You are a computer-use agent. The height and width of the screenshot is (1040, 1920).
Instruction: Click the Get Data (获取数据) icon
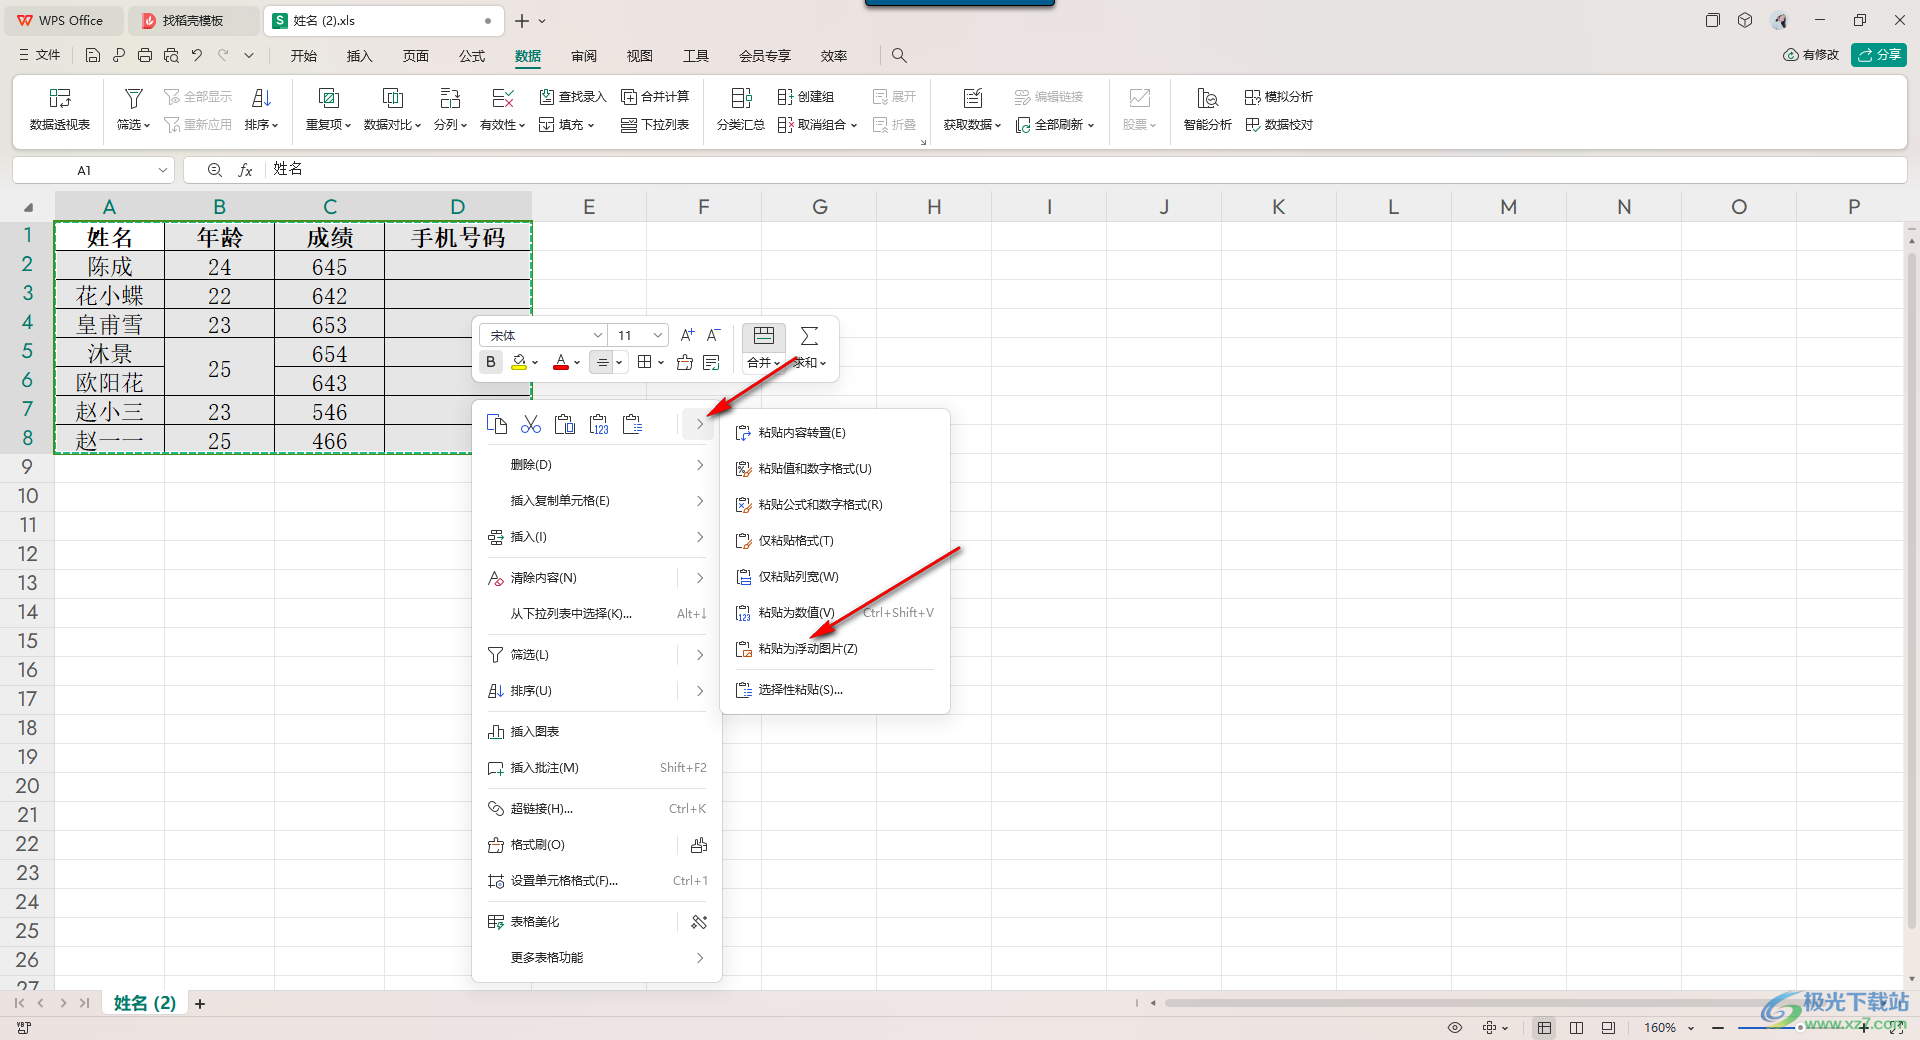click(972, 98)
